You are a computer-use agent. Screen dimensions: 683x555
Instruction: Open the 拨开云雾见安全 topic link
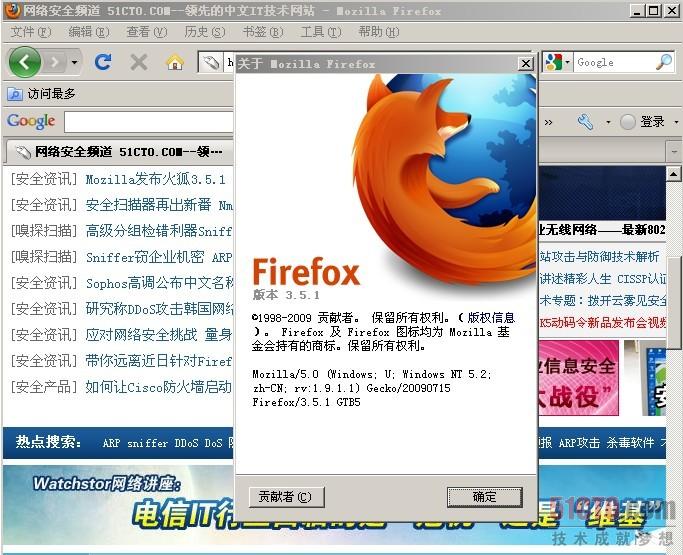[603, 300]
